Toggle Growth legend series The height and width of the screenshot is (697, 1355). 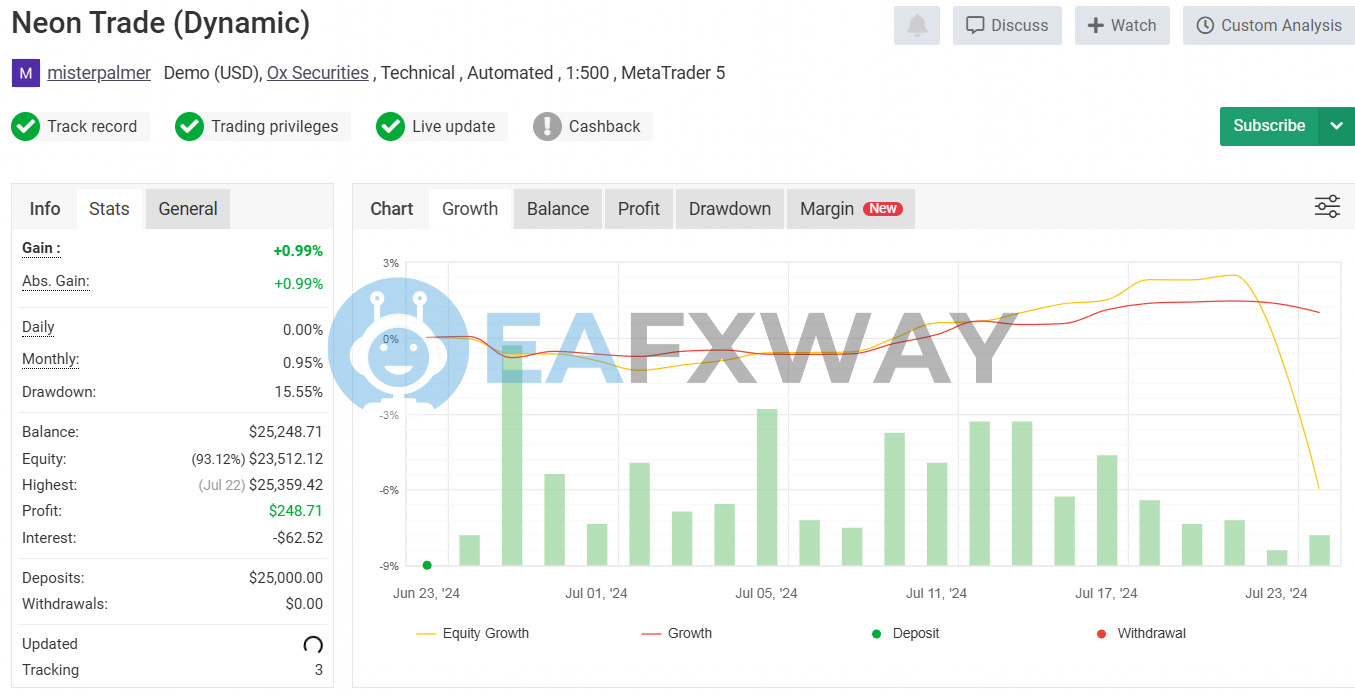click(676, 633)
